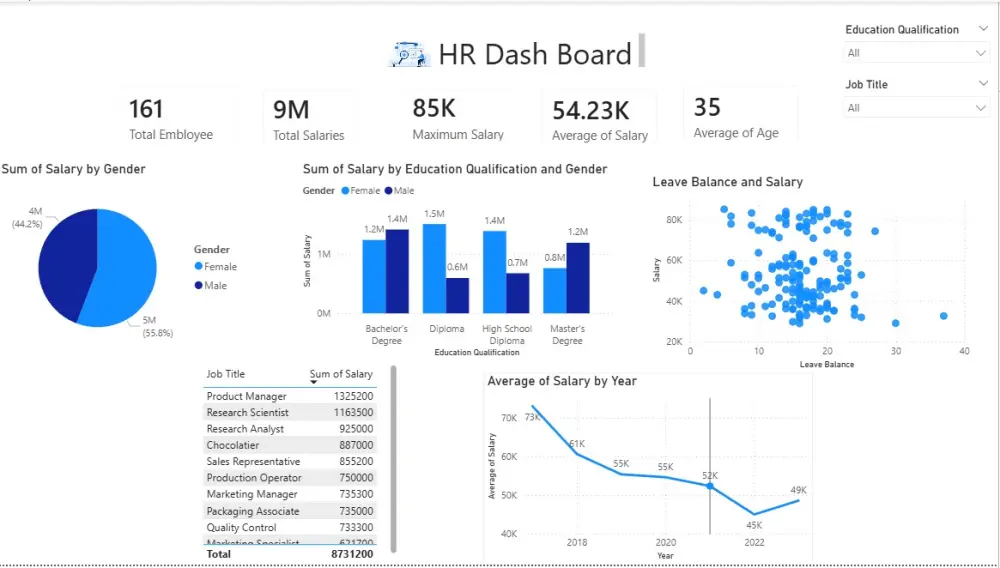Screen dimensions: 1000x568
Task: Select the Master's Degree Male 1.2M bar
Action: [578, 278]
